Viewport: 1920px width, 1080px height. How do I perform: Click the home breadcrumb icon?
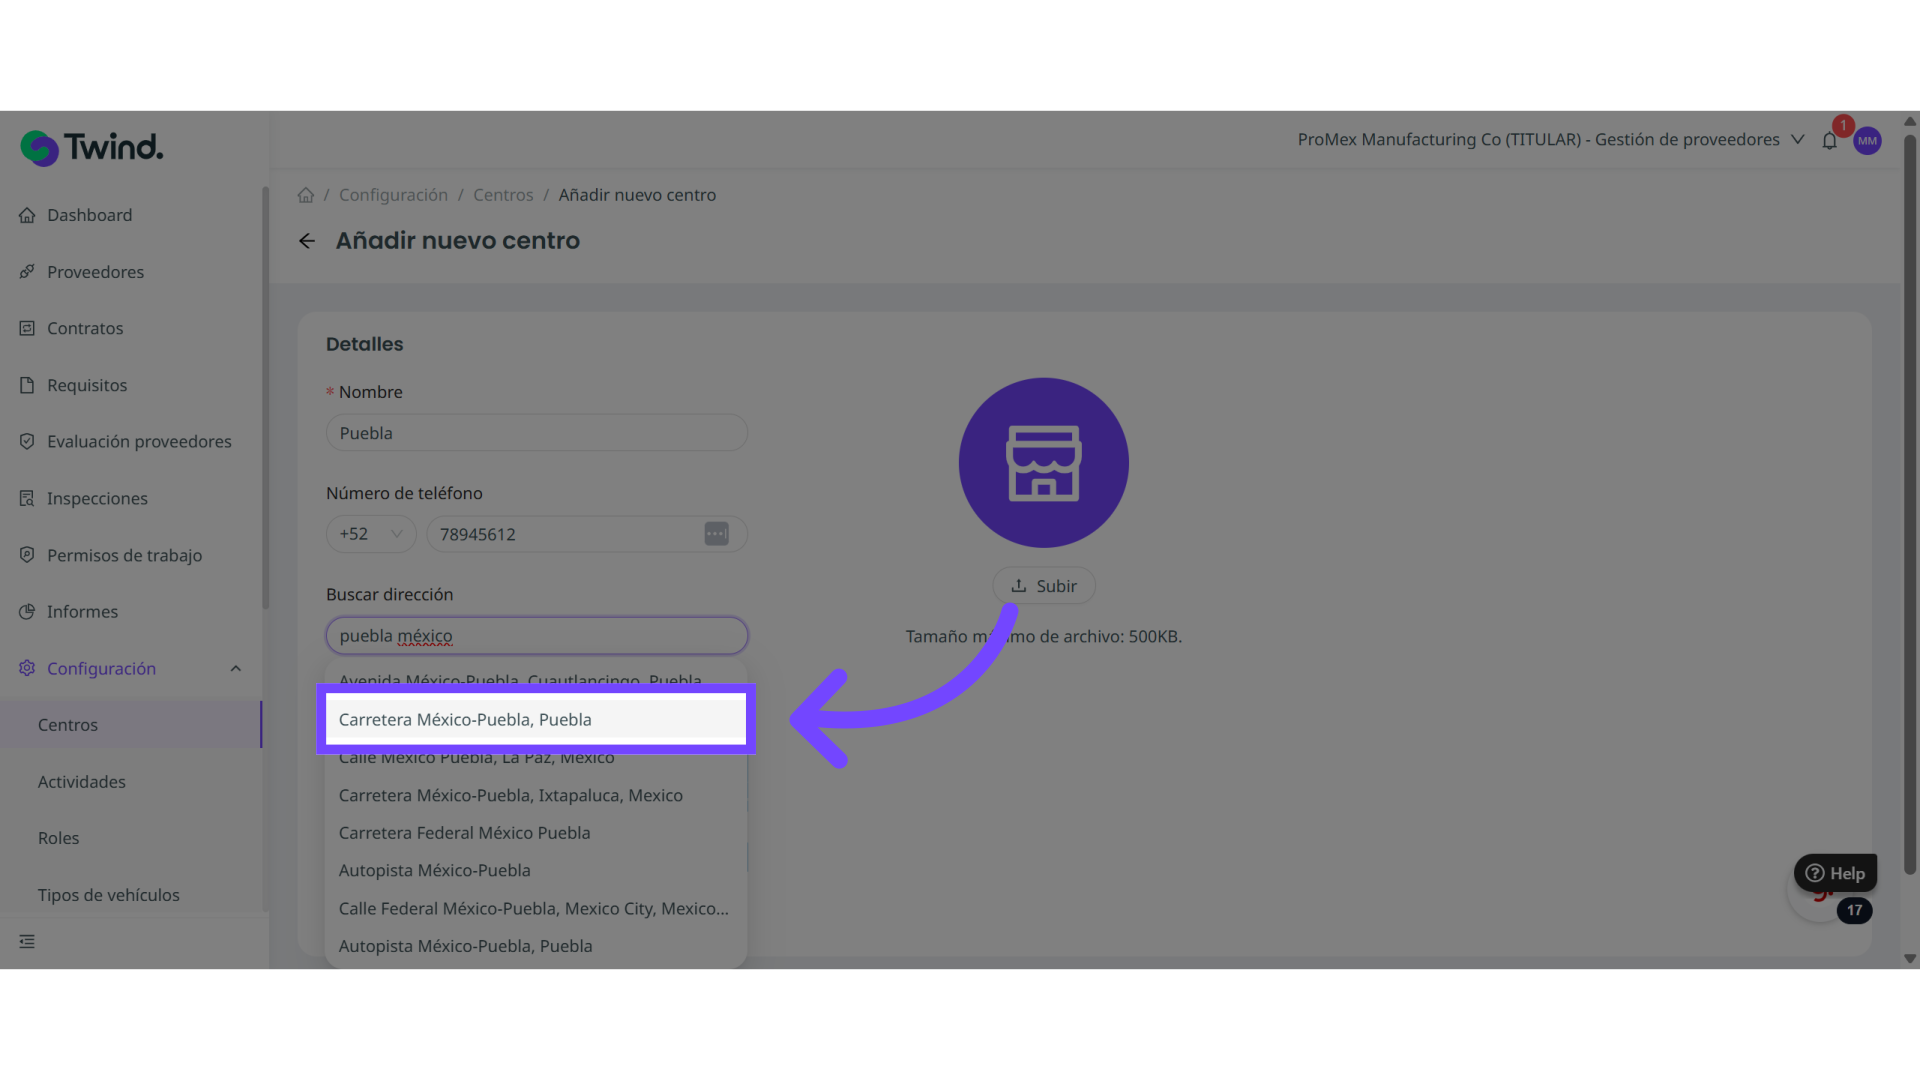tap(306, 195)
